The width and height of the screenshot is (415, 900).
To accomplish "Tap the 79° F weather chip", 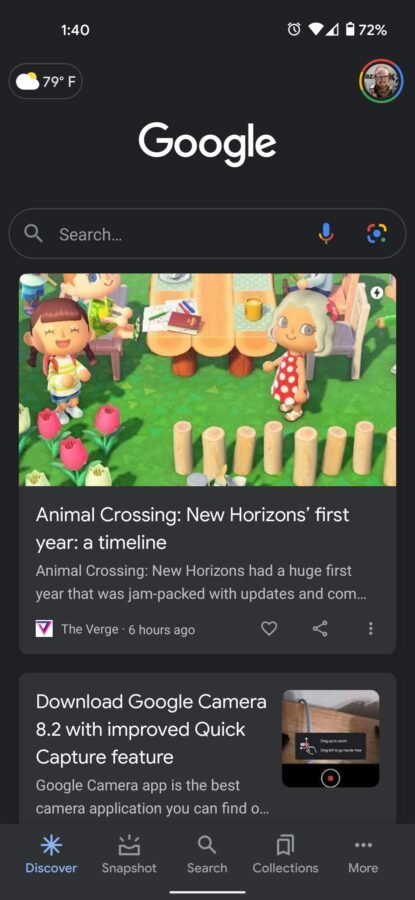I will pyautogui.click(x=45, y=82).
